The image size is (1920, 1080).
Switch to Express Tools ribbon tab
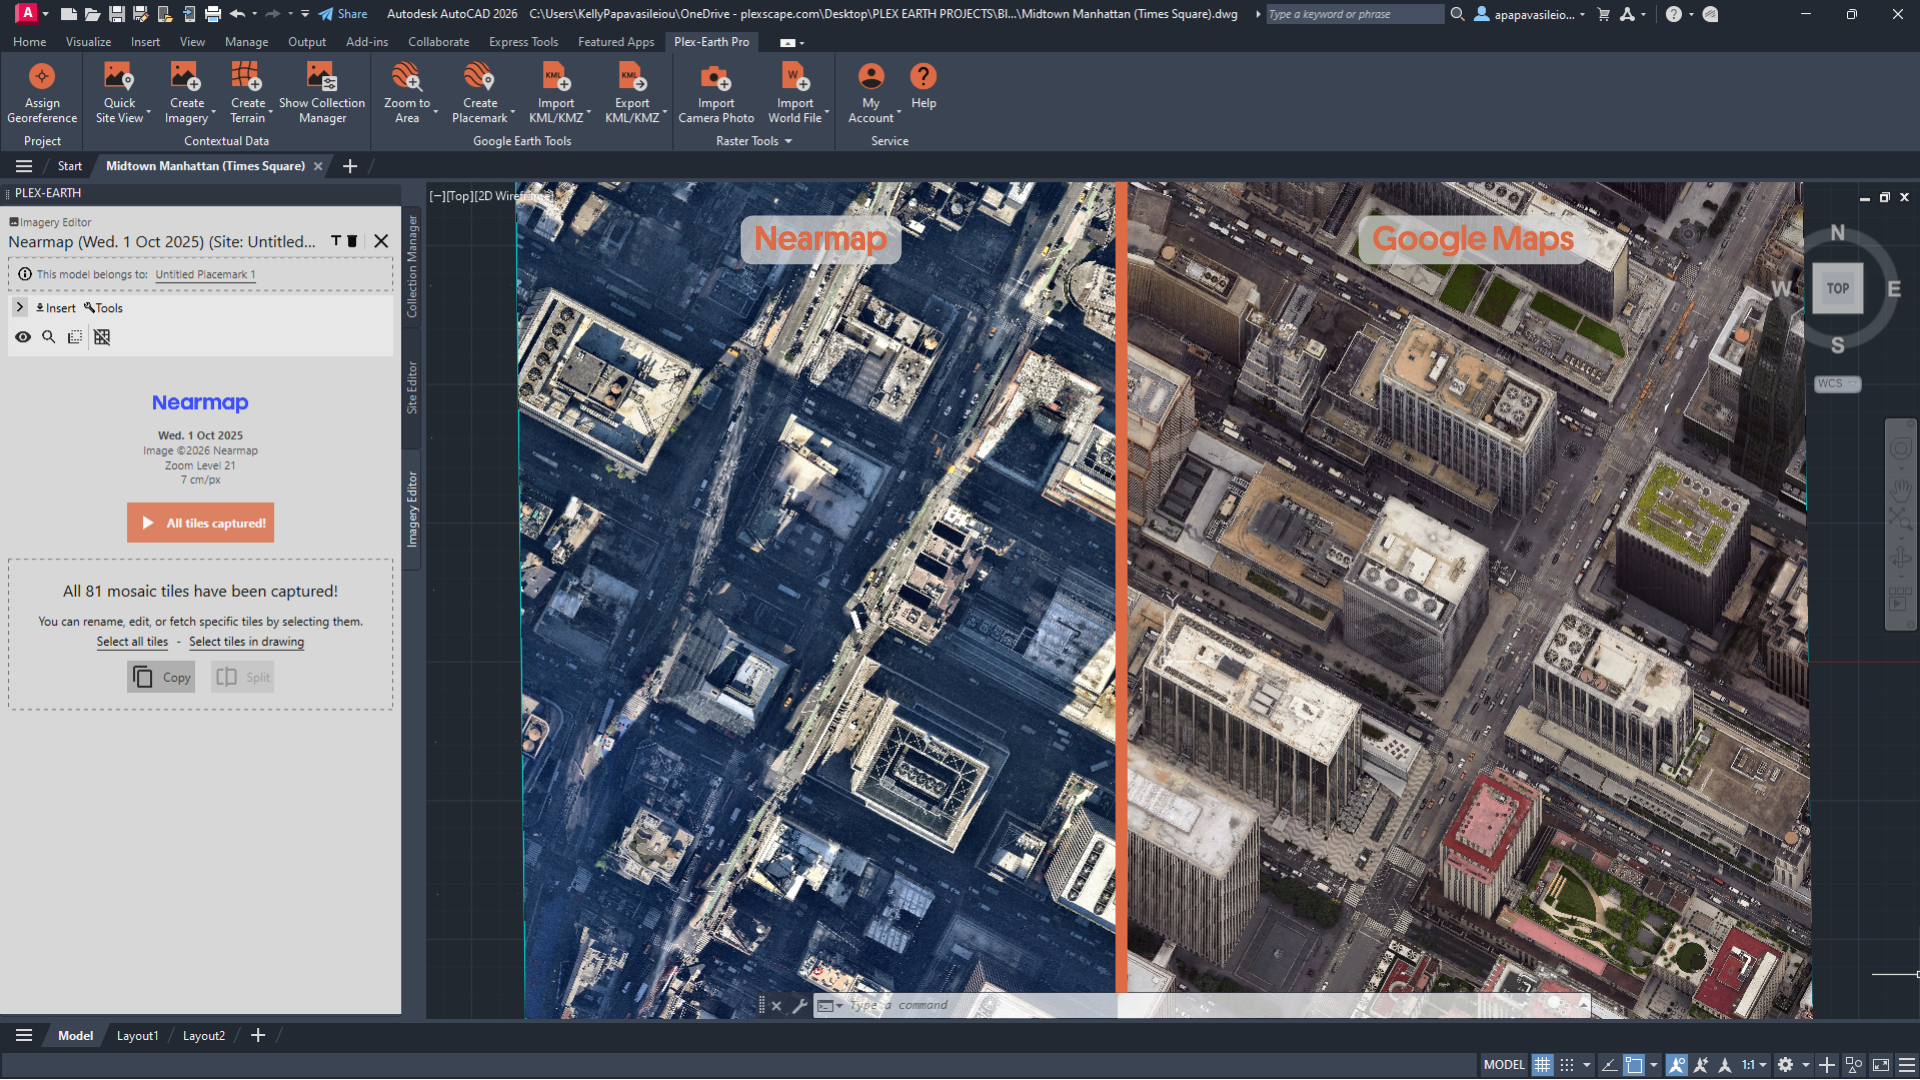[x=523, y=42]
